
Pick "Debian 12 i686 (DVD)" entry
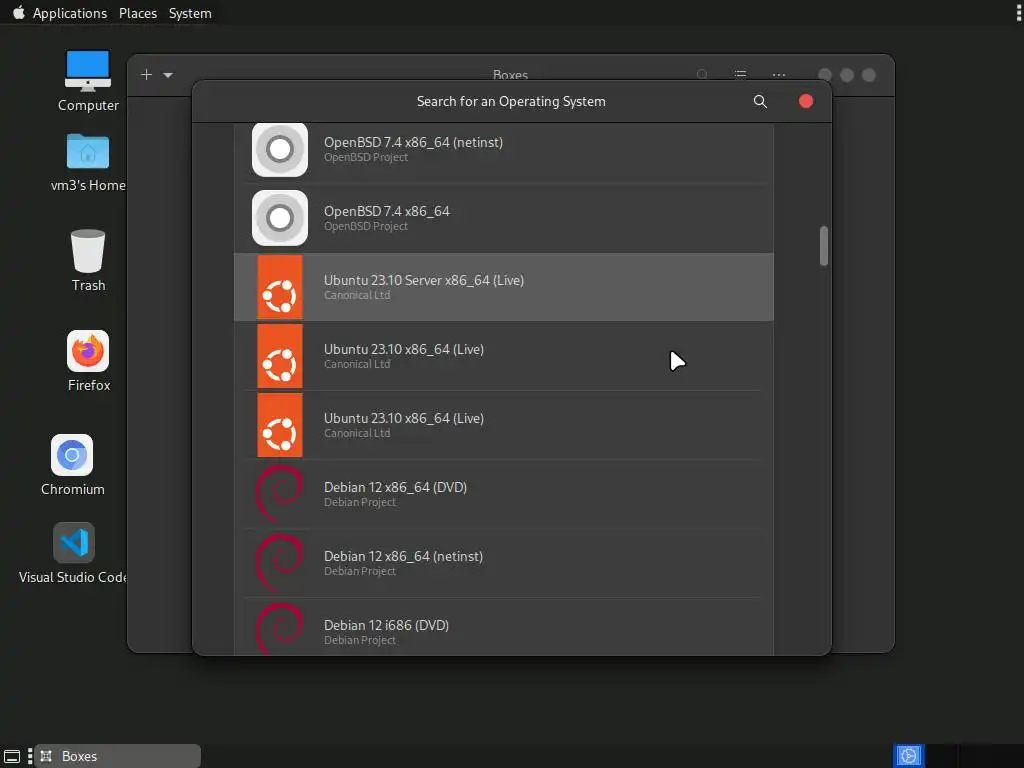point(504,627)
